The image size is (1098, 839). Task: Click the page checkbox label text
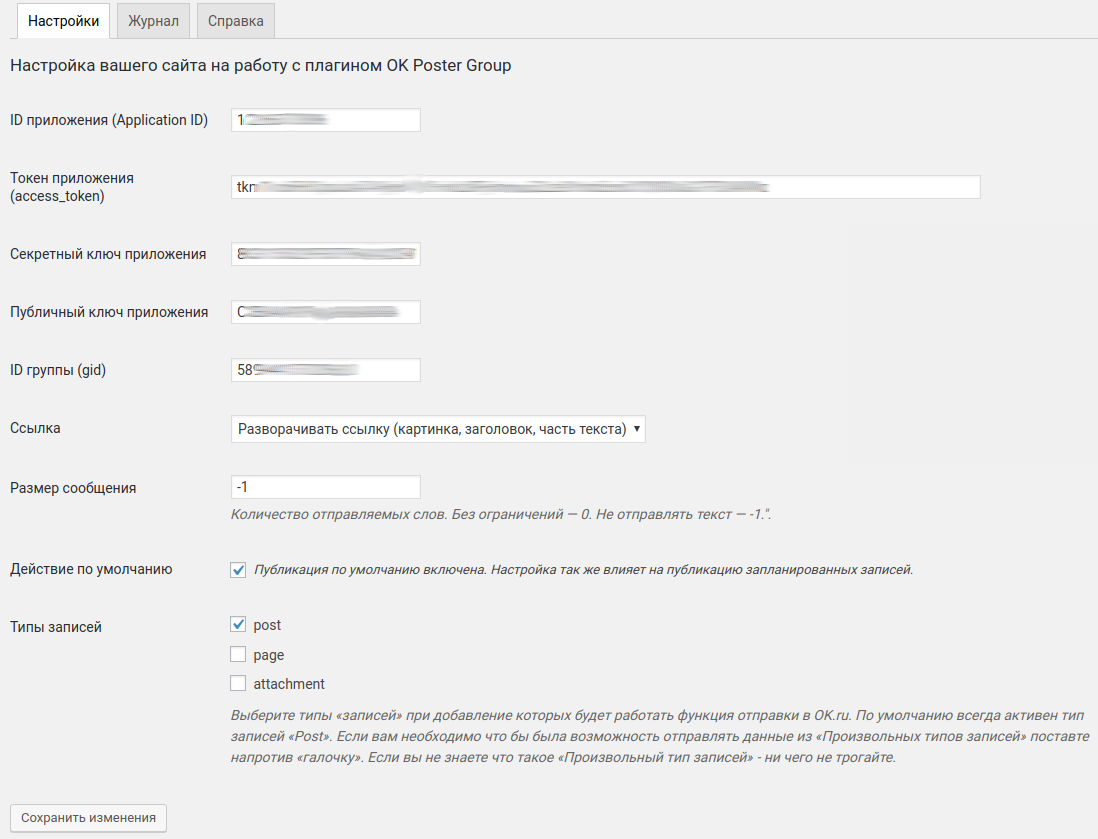coord(269,656)
